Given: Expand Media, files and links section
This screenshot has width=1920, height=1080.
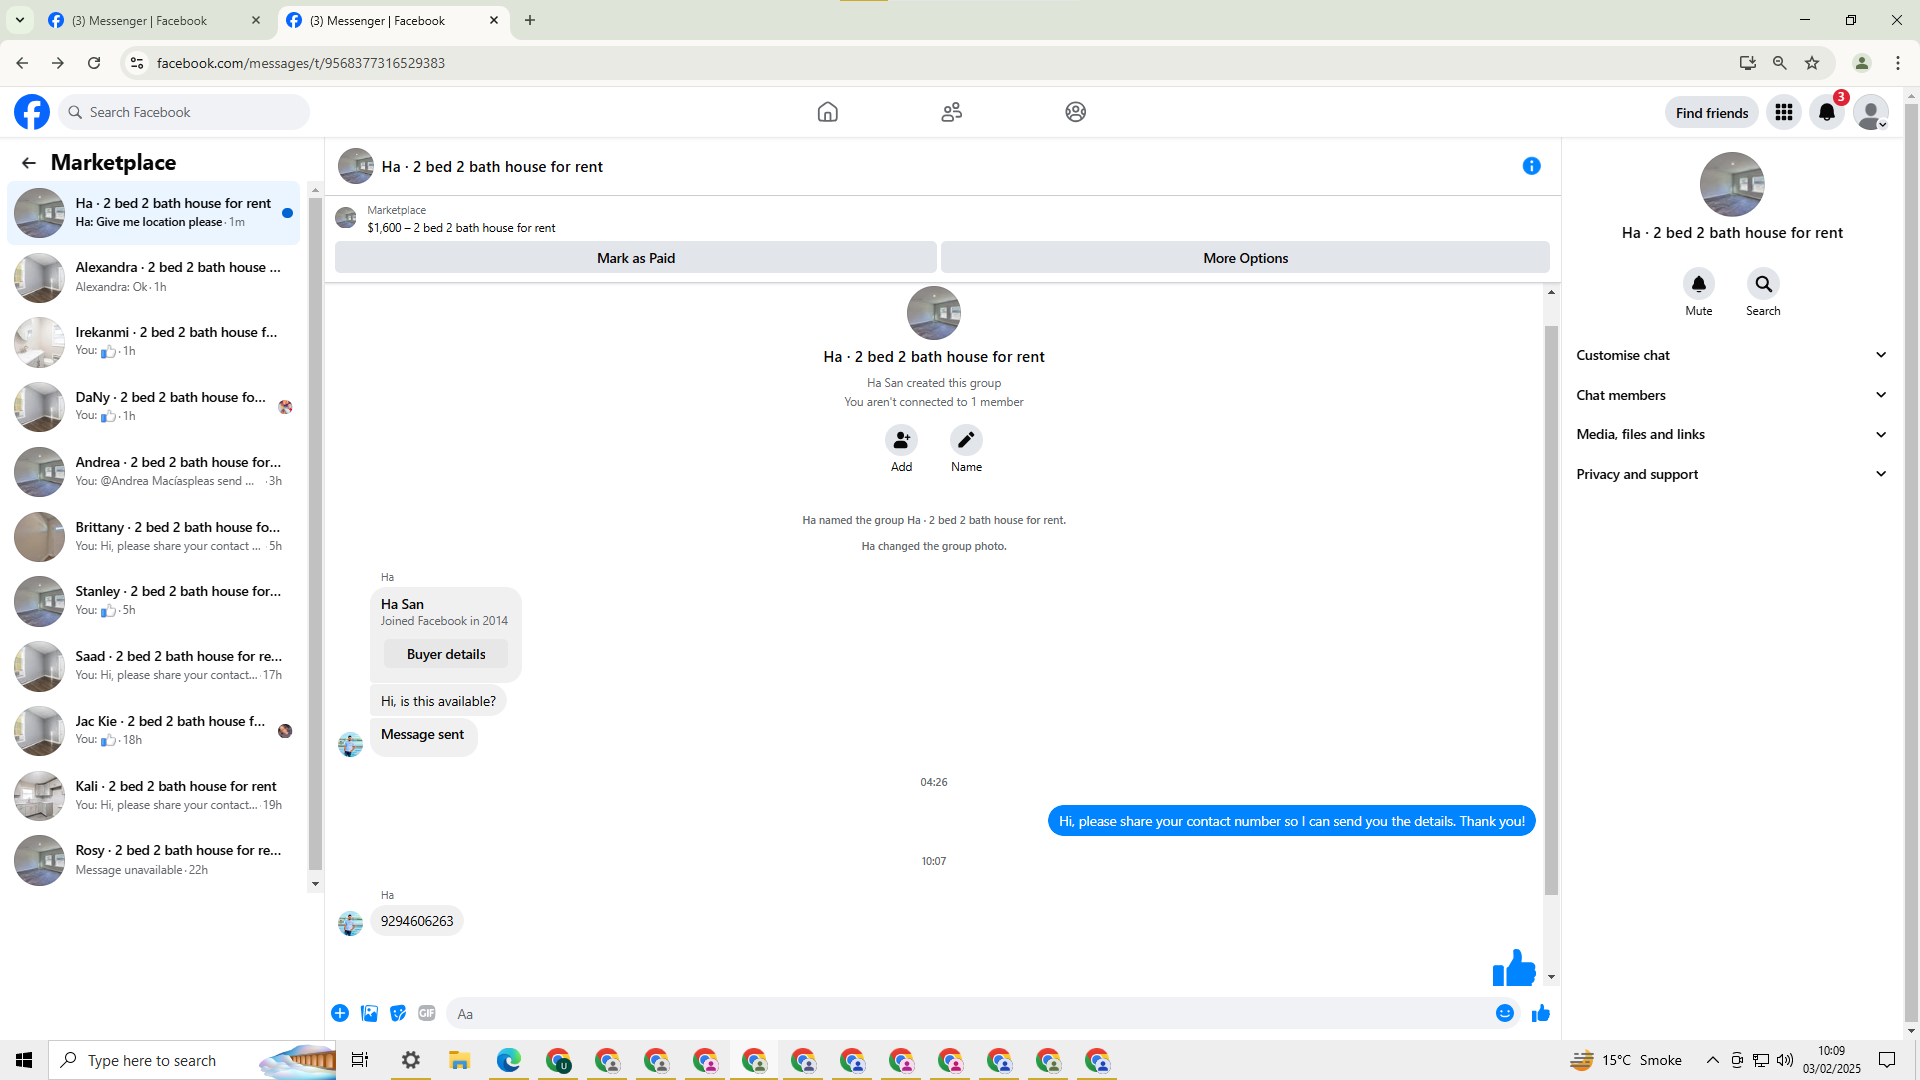Looking at the screenshot, I should point(1732,434).
